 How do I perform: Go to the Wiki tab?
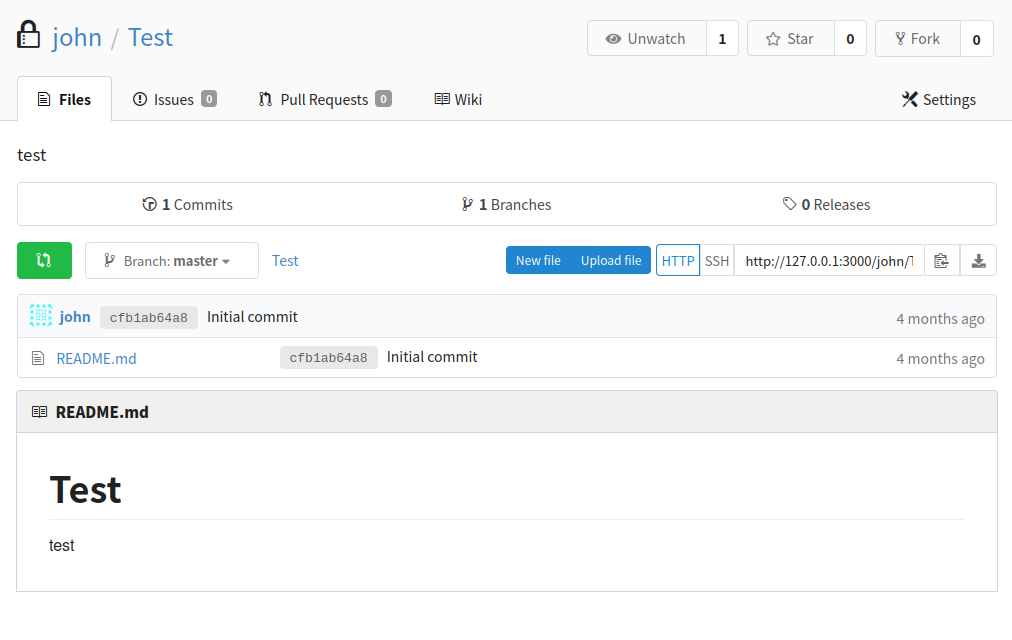[x=458, y=99]
